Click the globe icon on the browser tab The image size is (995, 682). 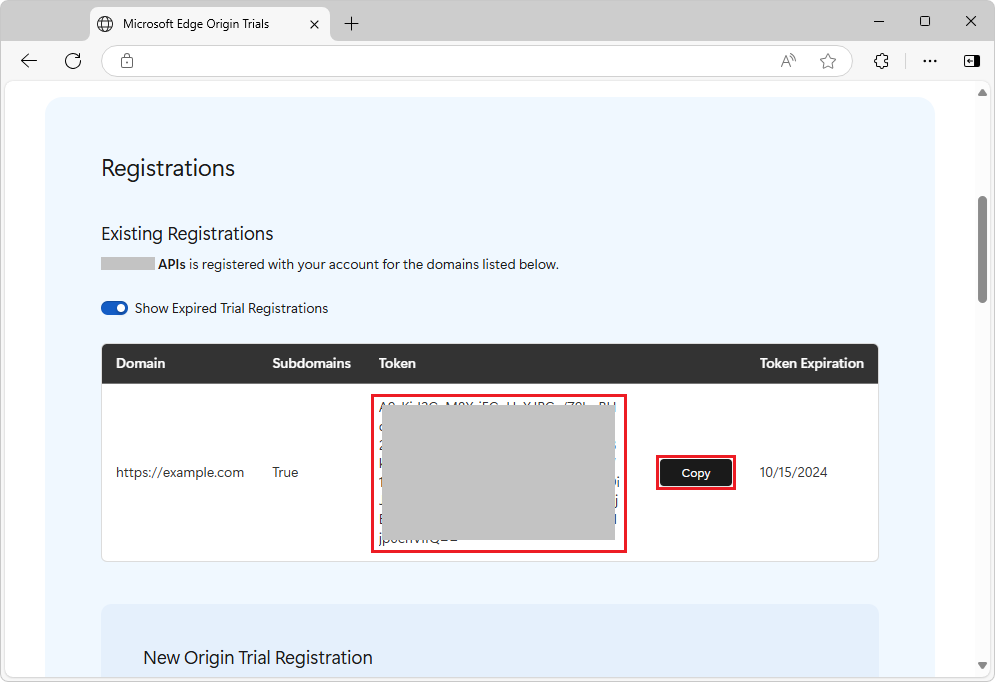[x=104, y=23]
